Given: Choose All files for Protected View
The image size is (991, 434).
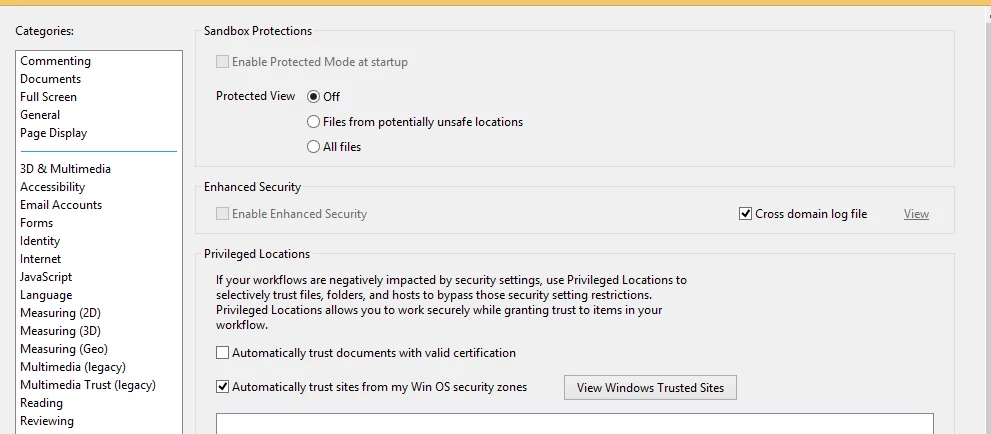Looking at the screenshot, I should (x=313, y=147).
